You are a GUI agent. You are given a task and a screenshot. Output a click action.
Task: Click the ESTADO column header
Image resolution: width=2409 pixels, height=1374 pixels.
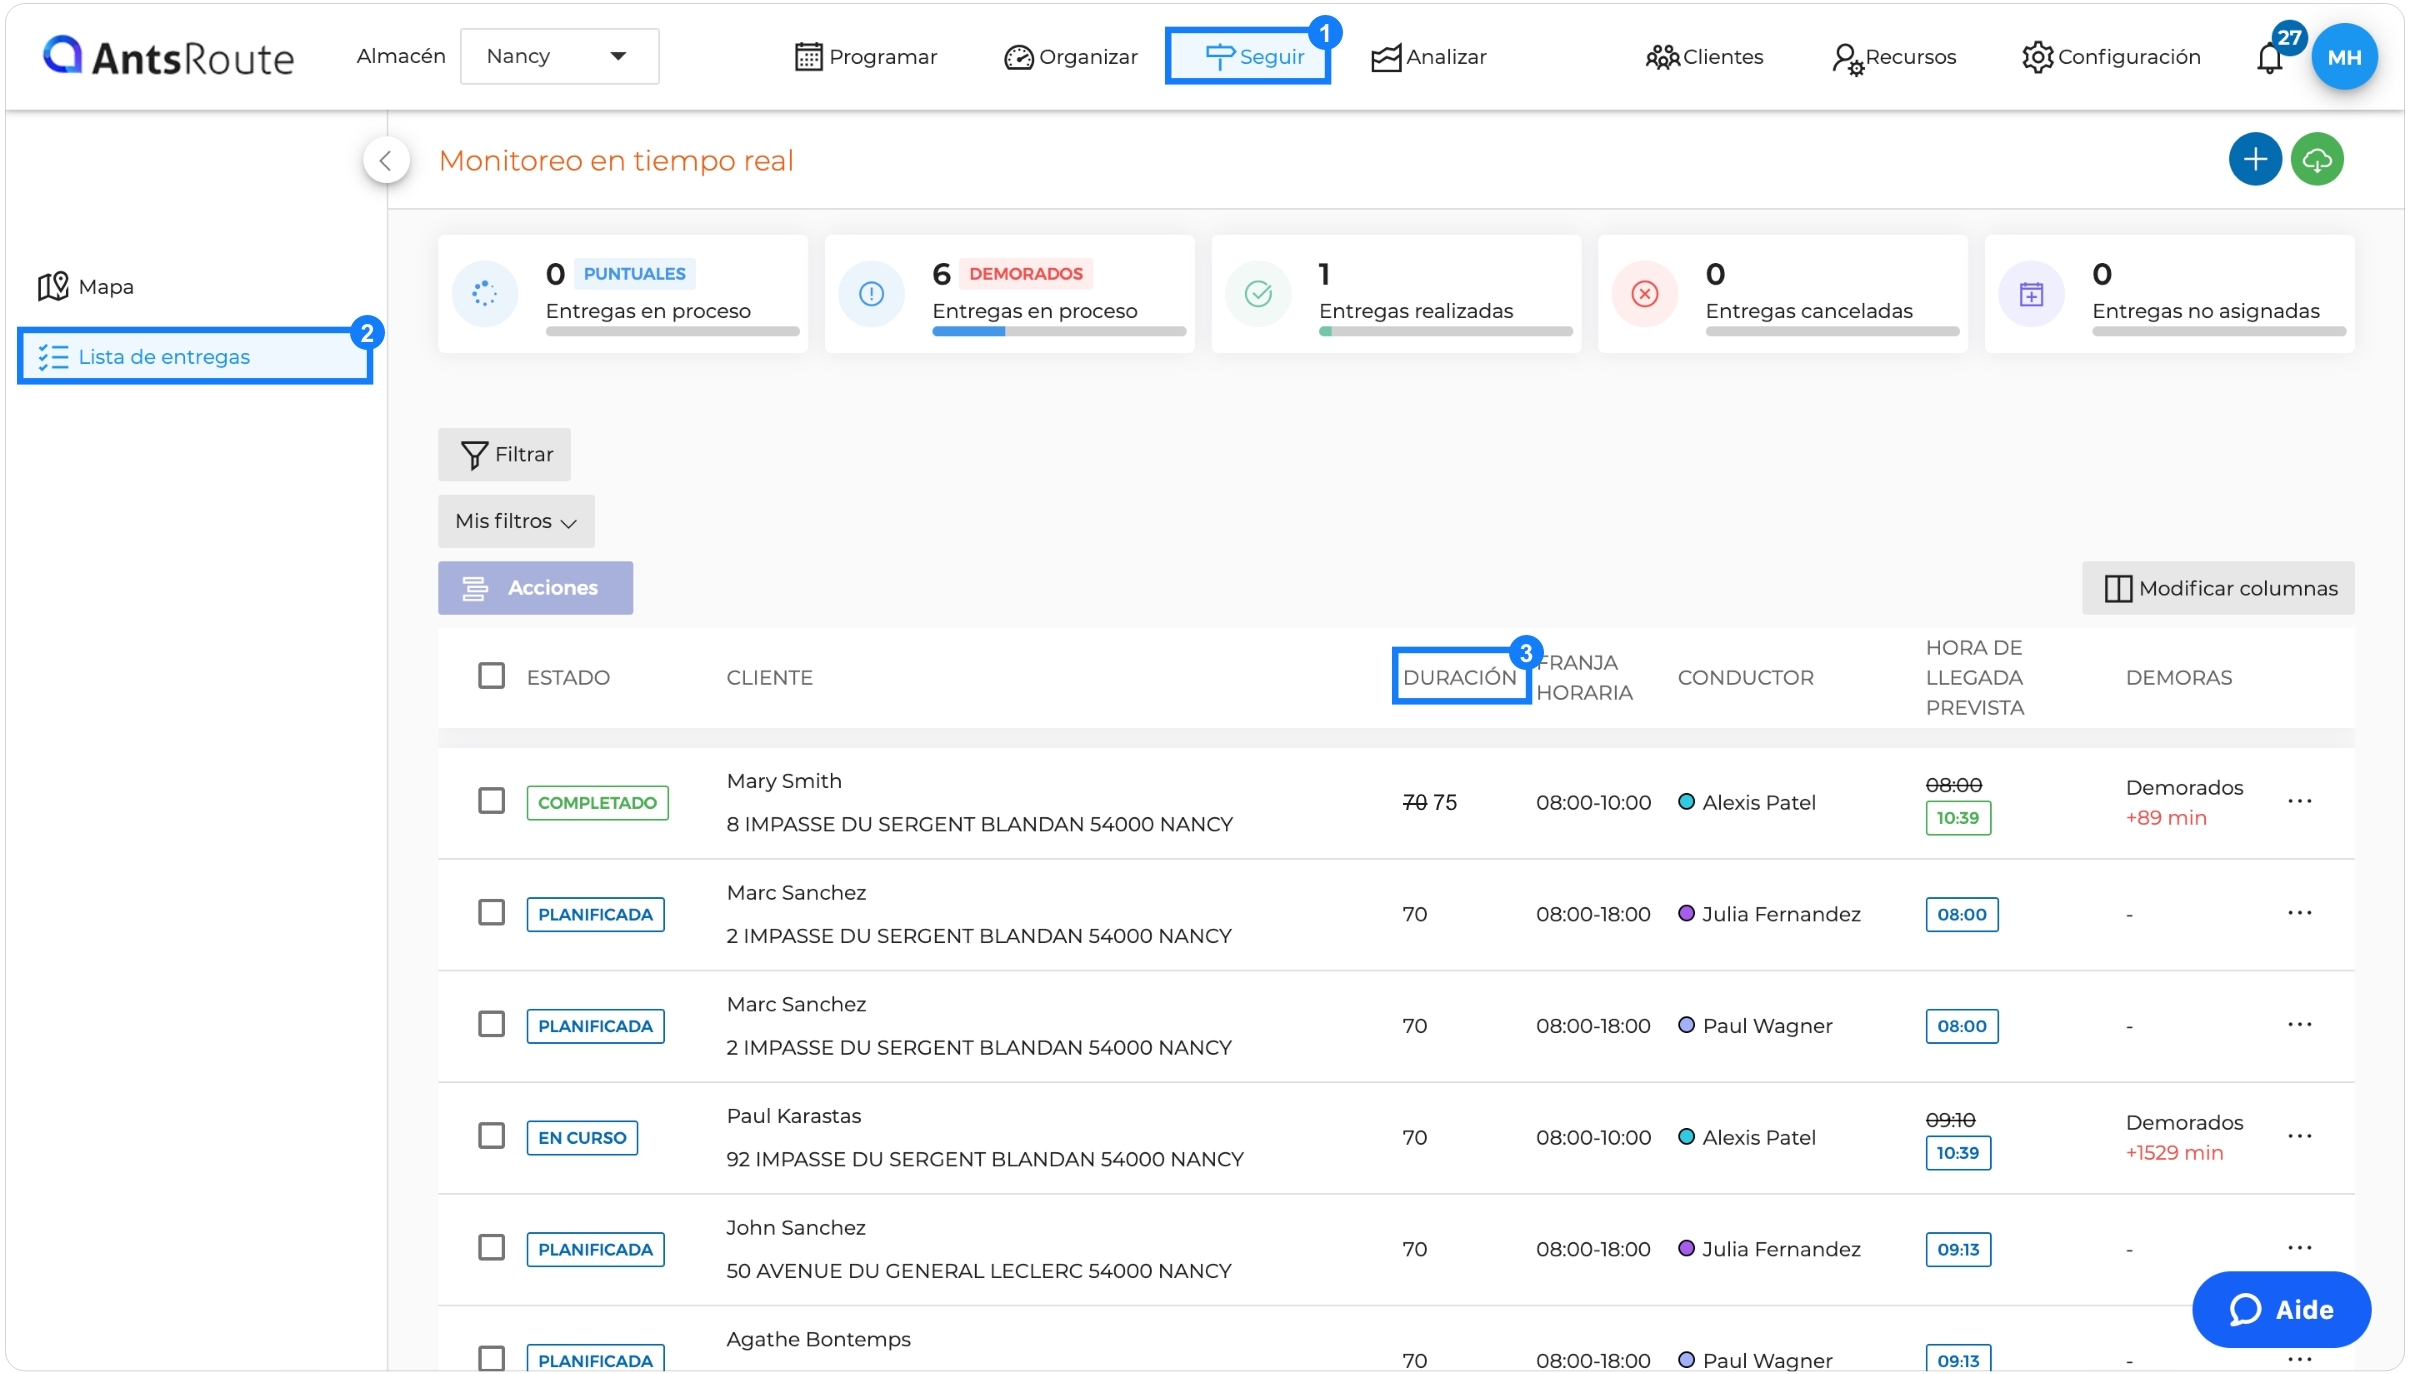click(568, 678)
